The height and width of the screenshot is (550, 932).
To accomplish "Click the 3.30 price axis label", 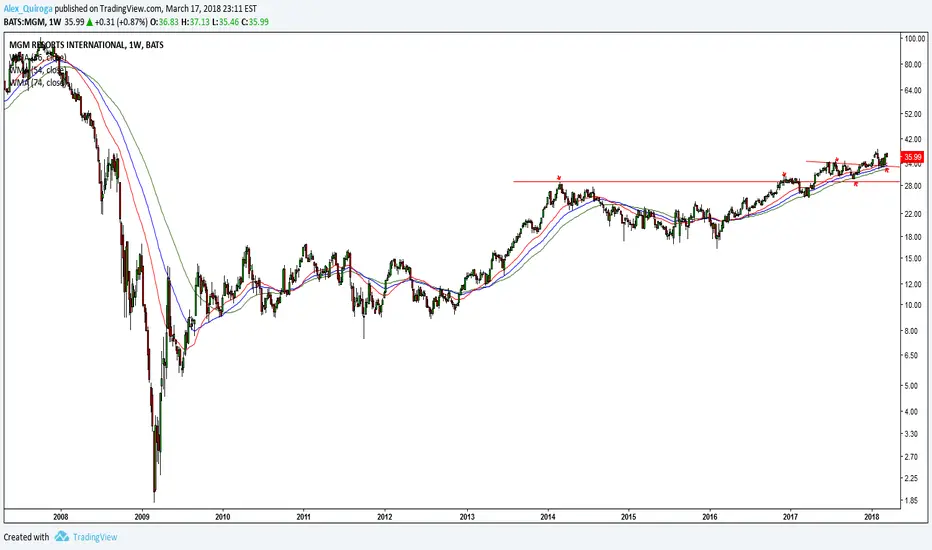I will (x=911, y=434).
